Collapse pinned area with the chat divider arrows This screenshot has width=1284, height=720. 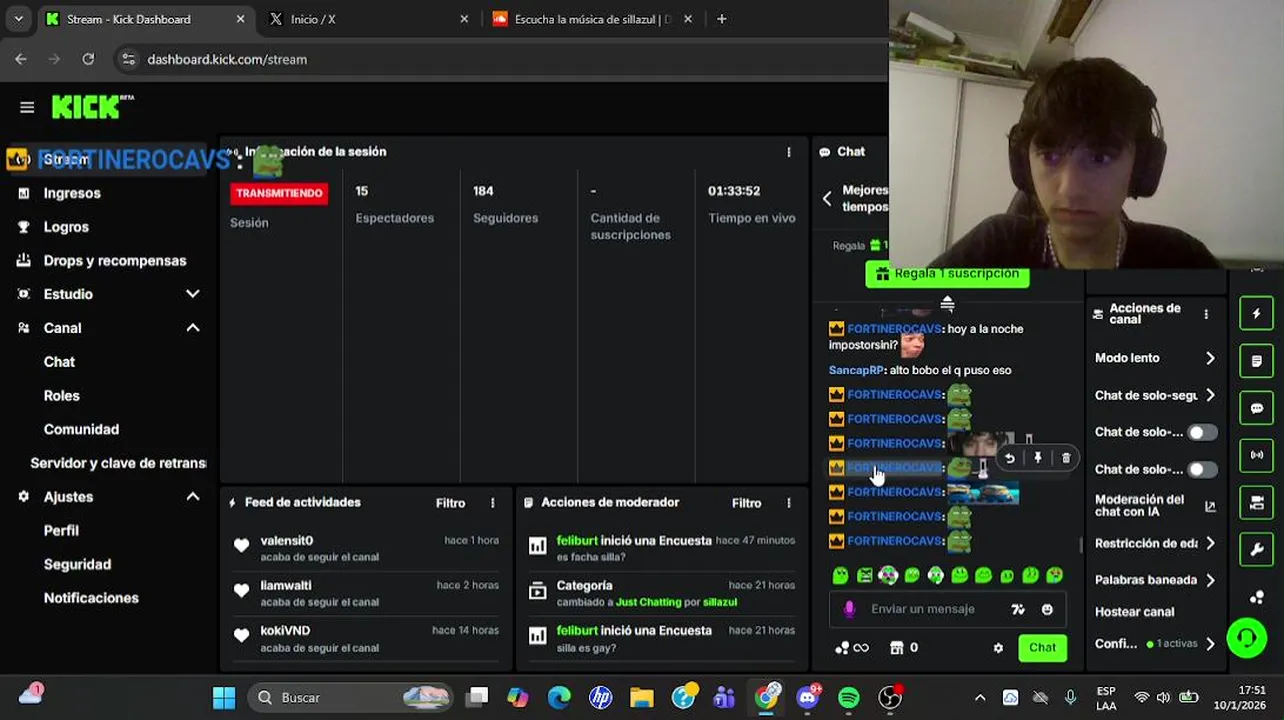(947, 304)
